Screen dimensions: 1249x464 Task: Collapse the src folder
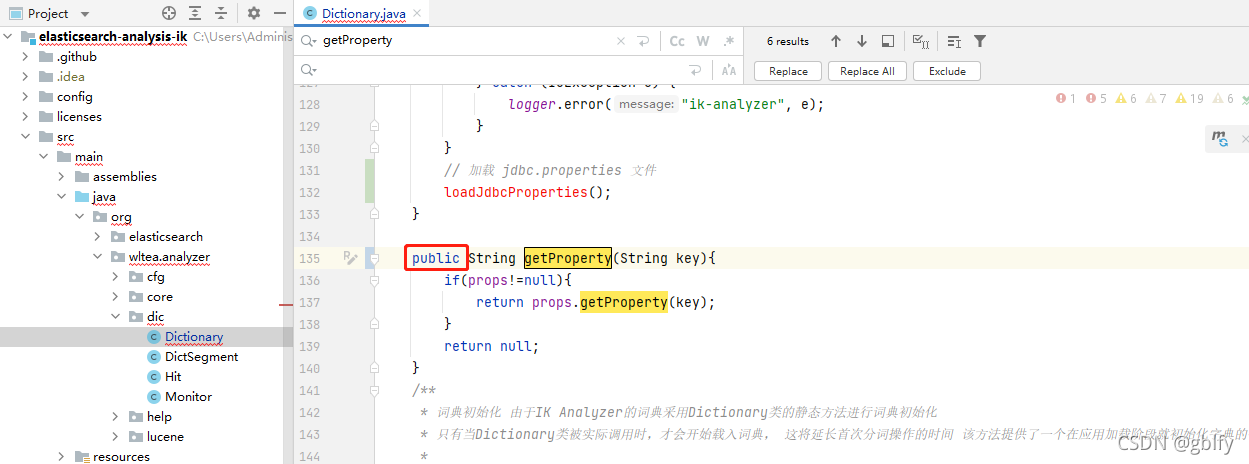click(x=27, y=137)
